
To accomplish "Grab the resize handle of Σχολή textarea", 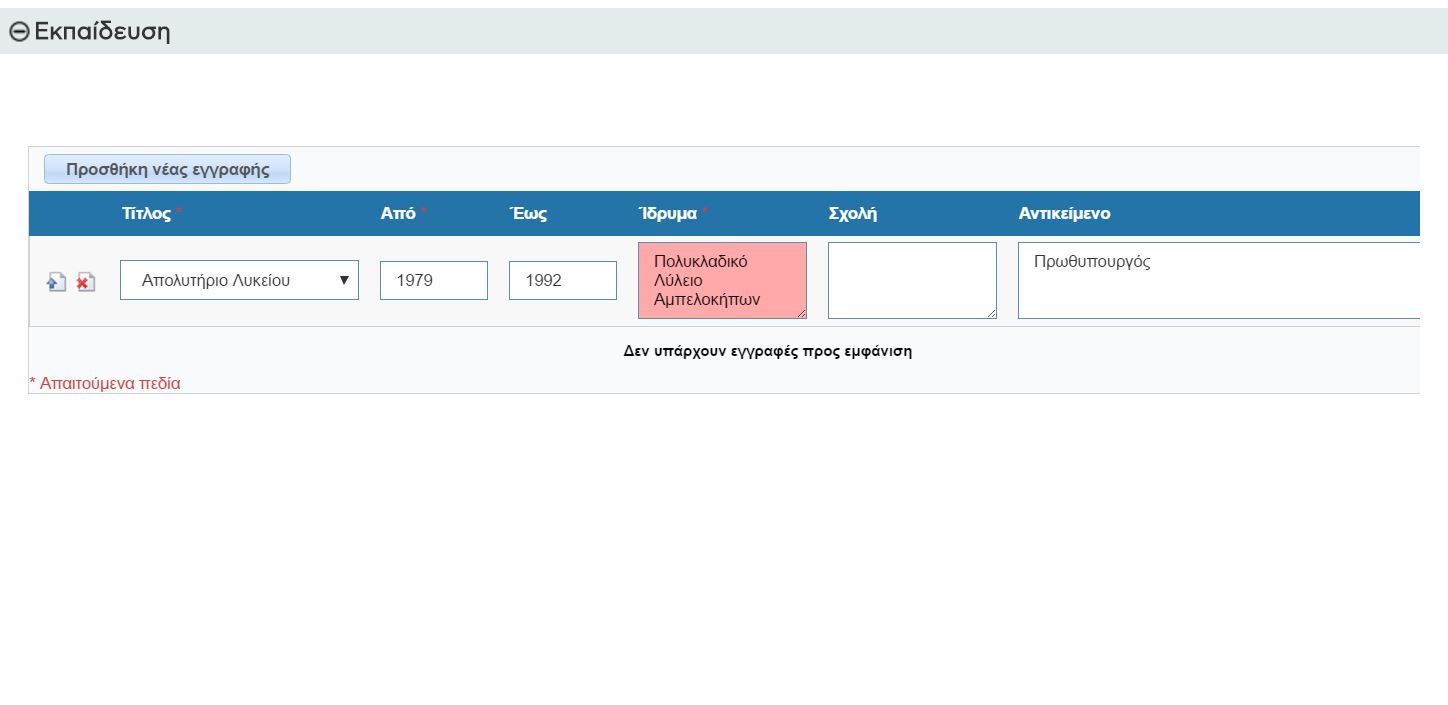I will [x=991, y=313].
